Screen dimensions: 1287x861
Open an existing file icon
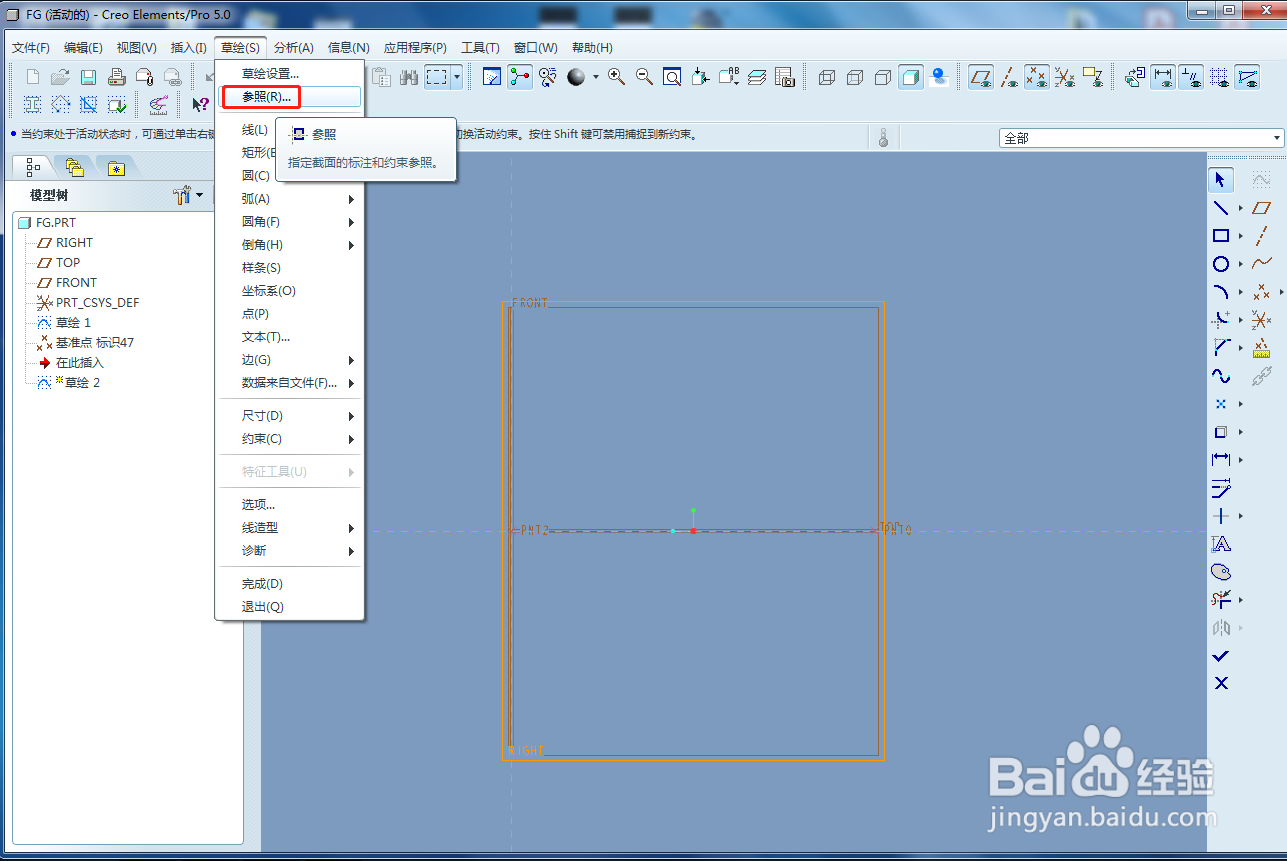[60, 77]
